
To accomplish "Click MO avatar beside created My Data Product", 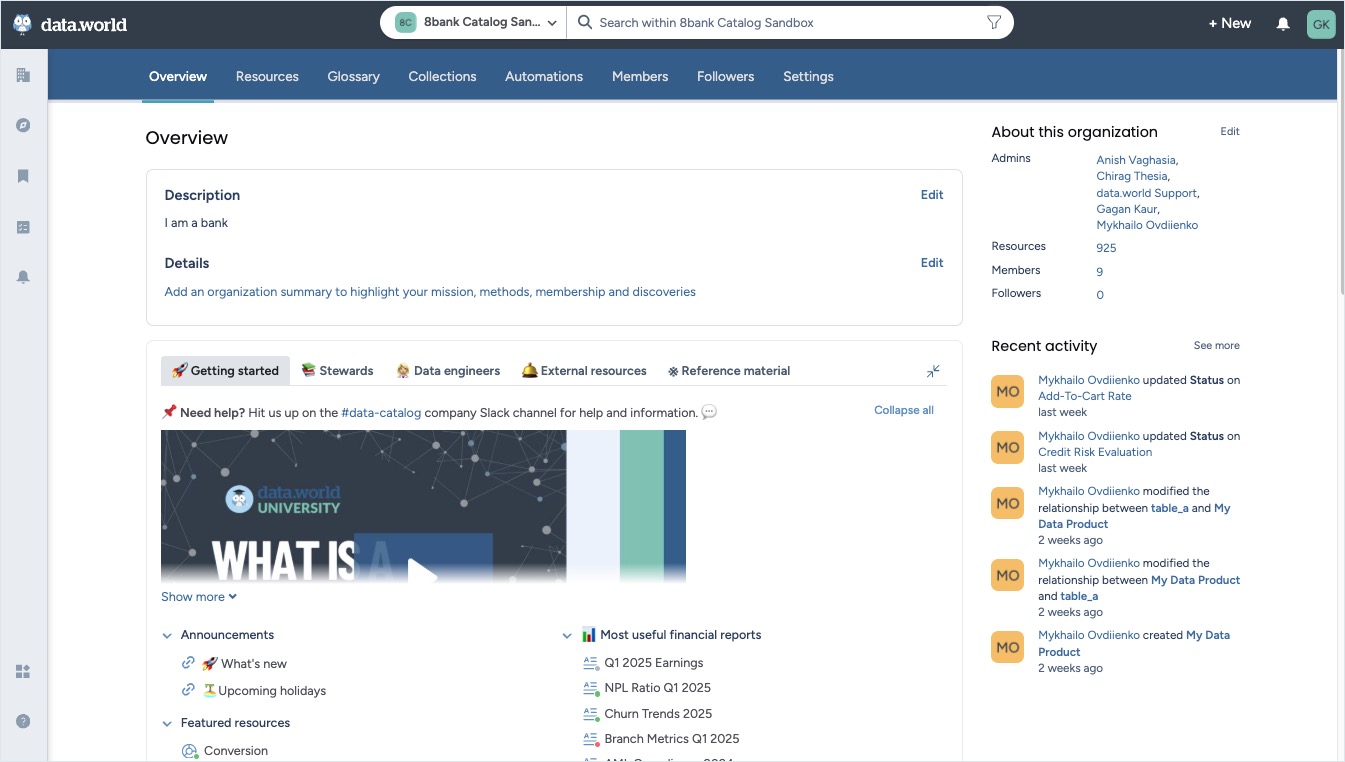I will 1007,647.
